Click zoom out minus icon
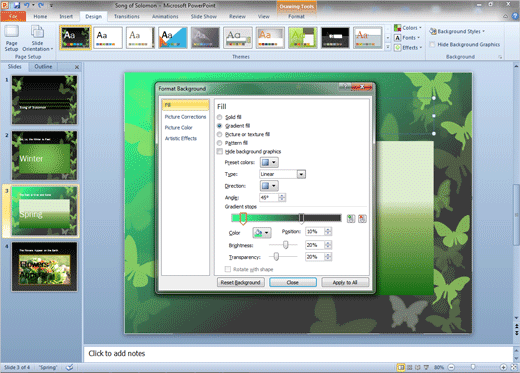 pyautogui.click(x=451, y=367)
